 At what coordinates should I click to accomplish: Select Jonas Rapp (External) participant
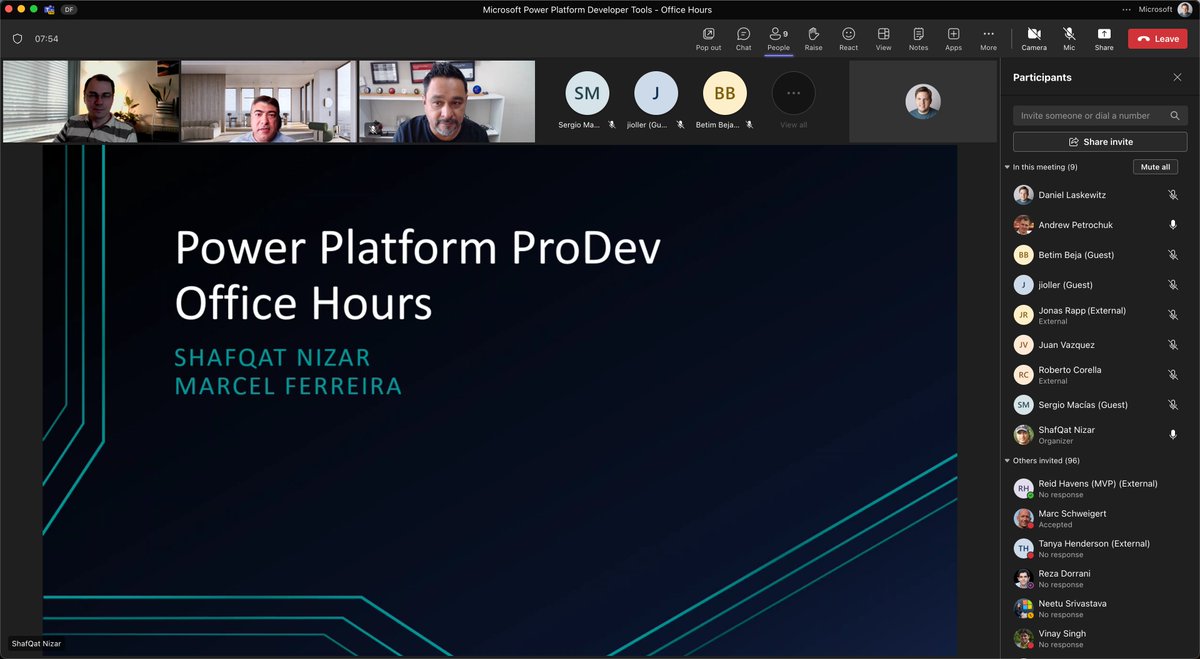[1099, 315]
